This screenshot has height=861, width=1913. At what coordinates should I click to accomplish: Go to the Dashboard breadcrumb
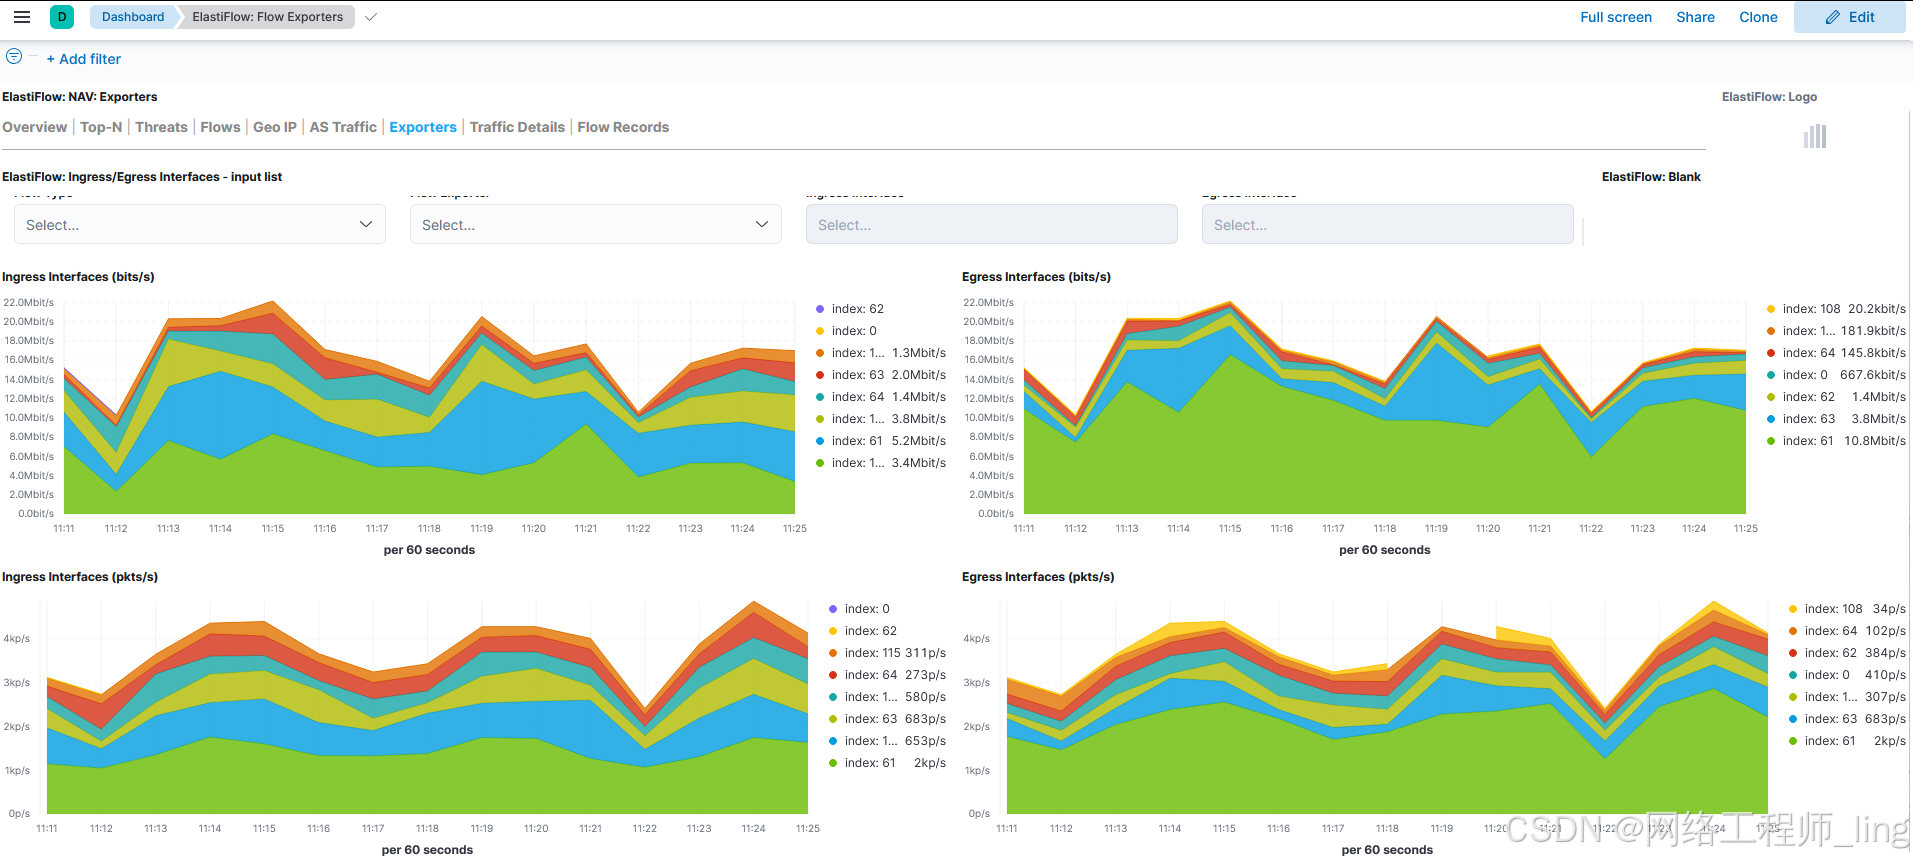pos(133,17)
